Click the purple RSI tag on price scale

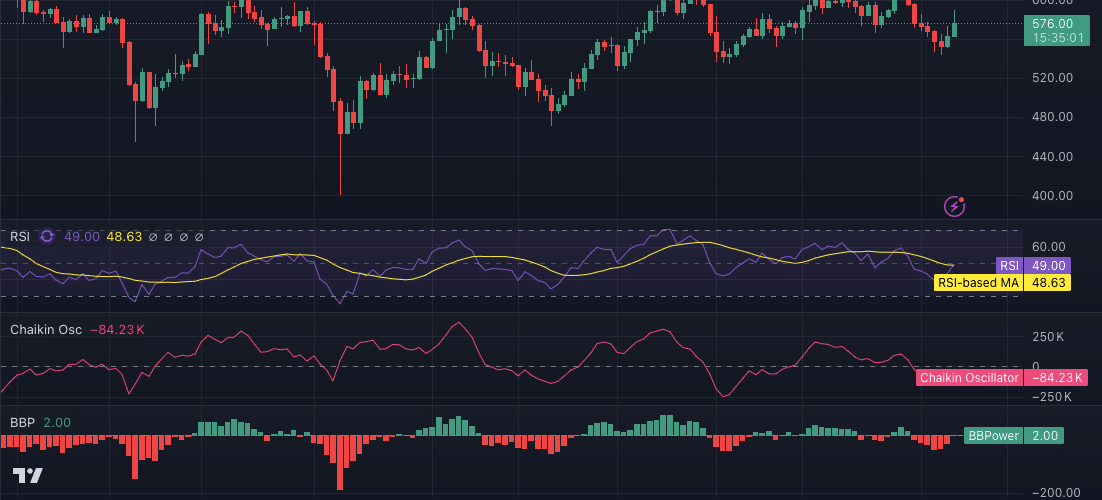coord(1009,266)
